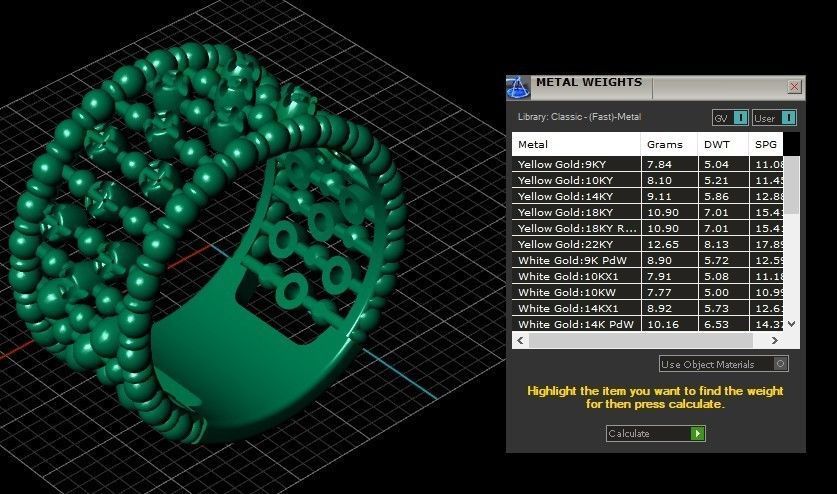837x494 pixels.
Task: Select the Yellow Gold:9KY row
Action: coord(648,164)
